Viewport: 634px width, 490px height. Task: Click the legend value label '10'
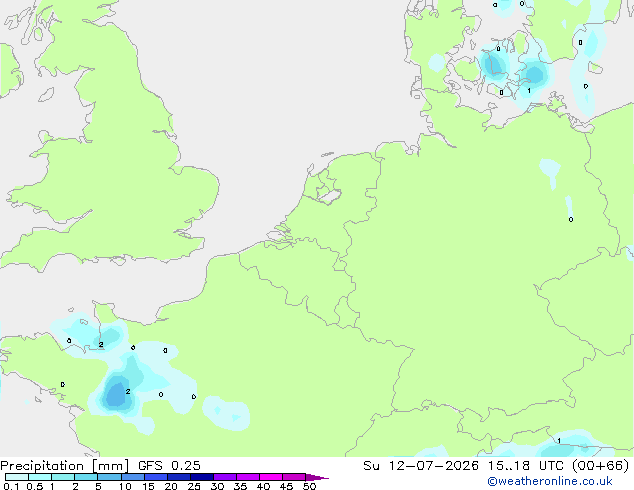[125, 486]
